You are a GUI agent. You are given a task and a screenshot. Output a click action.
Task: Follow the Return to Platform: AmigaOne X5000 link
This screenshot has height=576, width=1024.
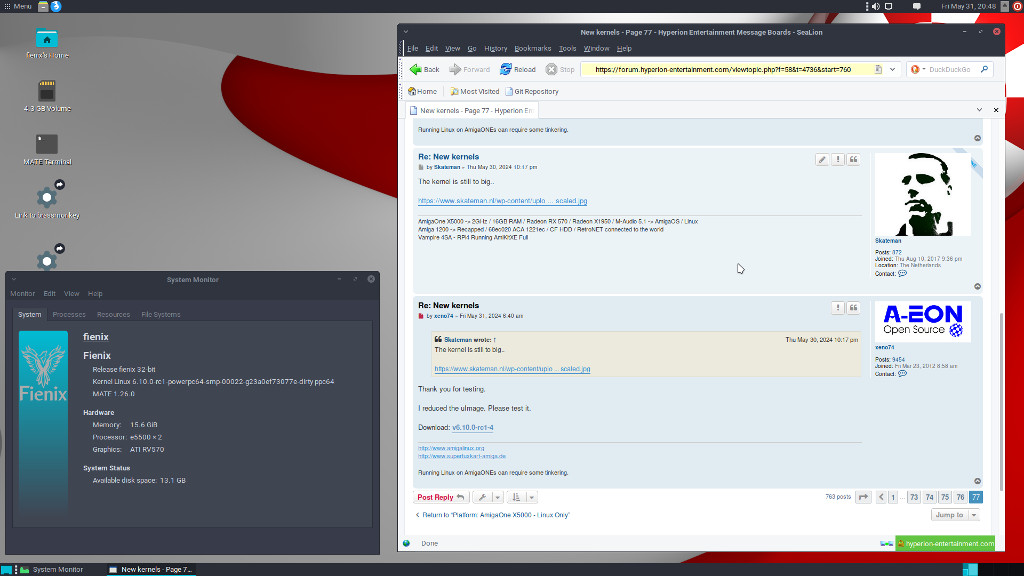point(492,515)
